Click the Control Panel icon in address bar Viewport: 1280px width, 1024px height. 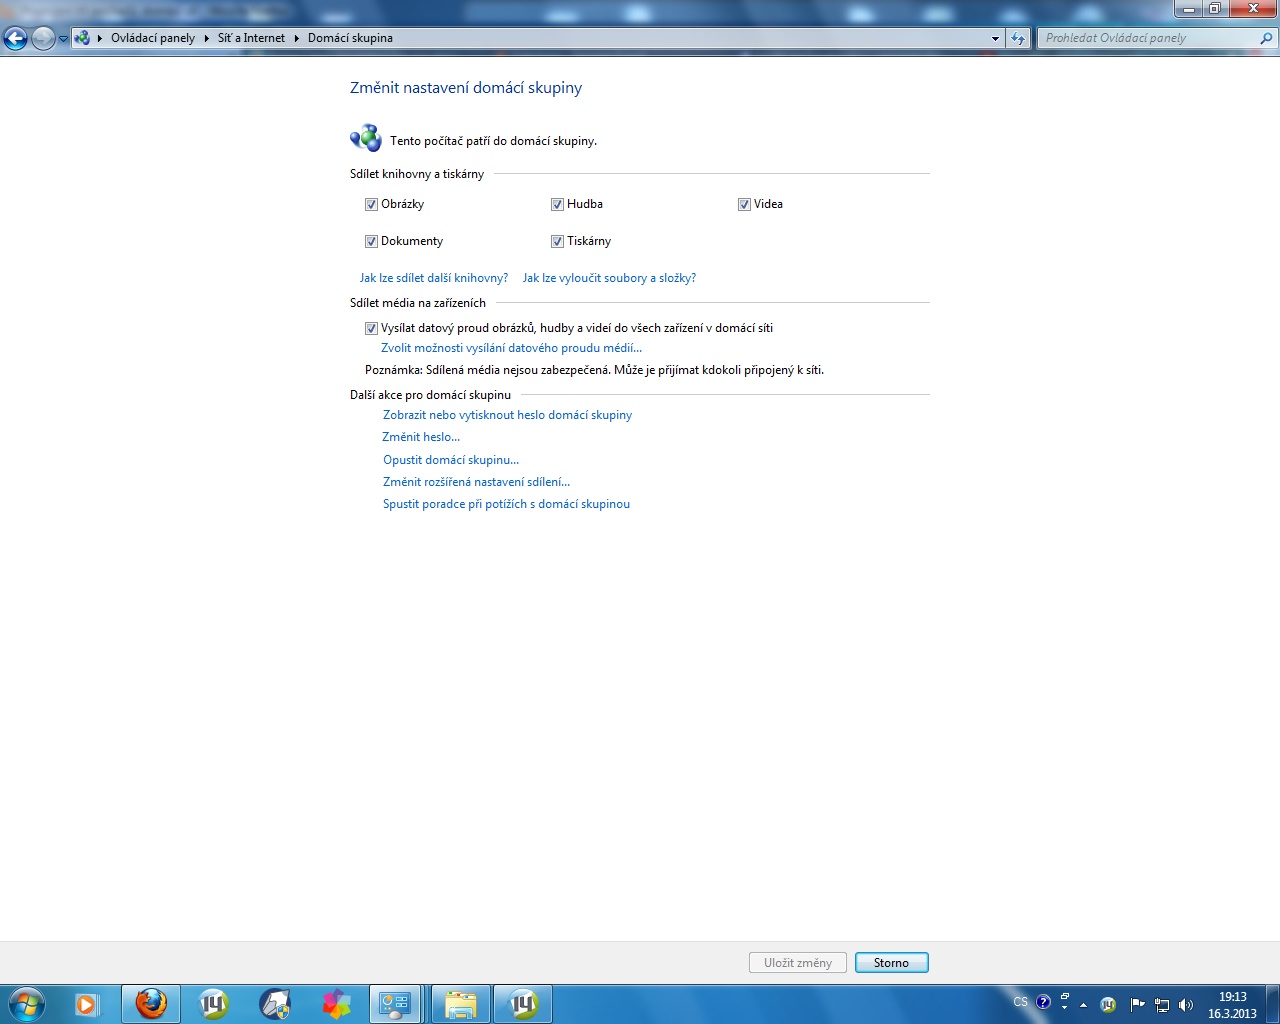83,38
